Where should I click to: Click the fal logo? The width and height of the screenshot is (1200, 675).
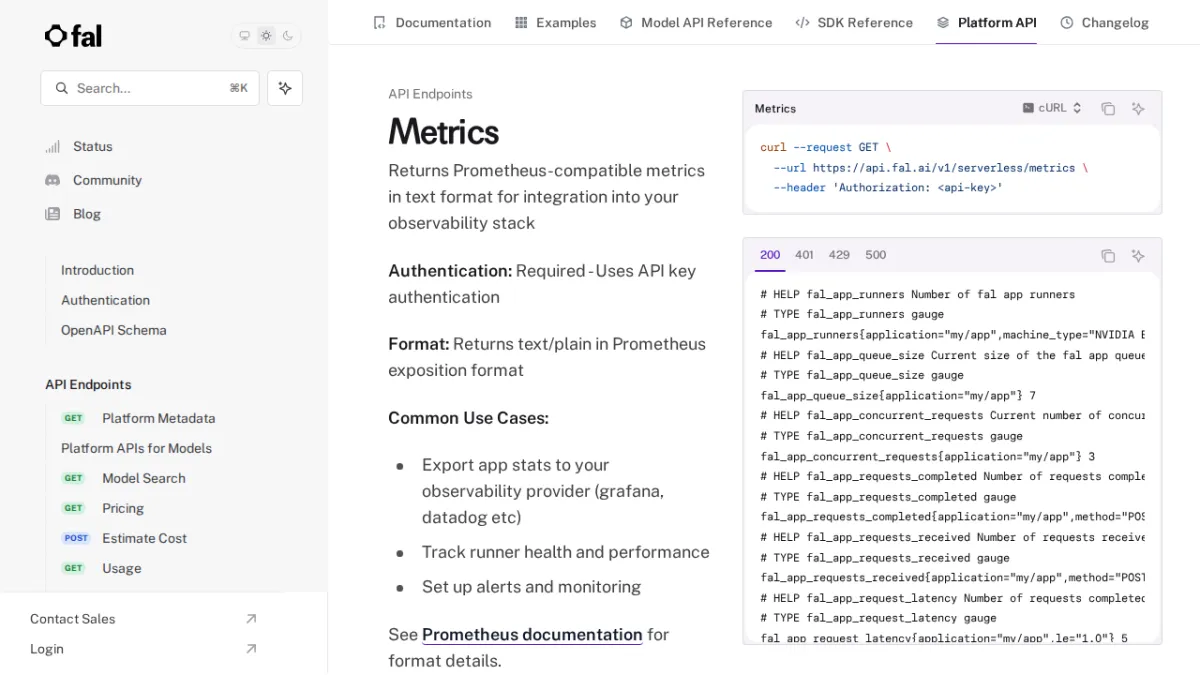[73, 36]
